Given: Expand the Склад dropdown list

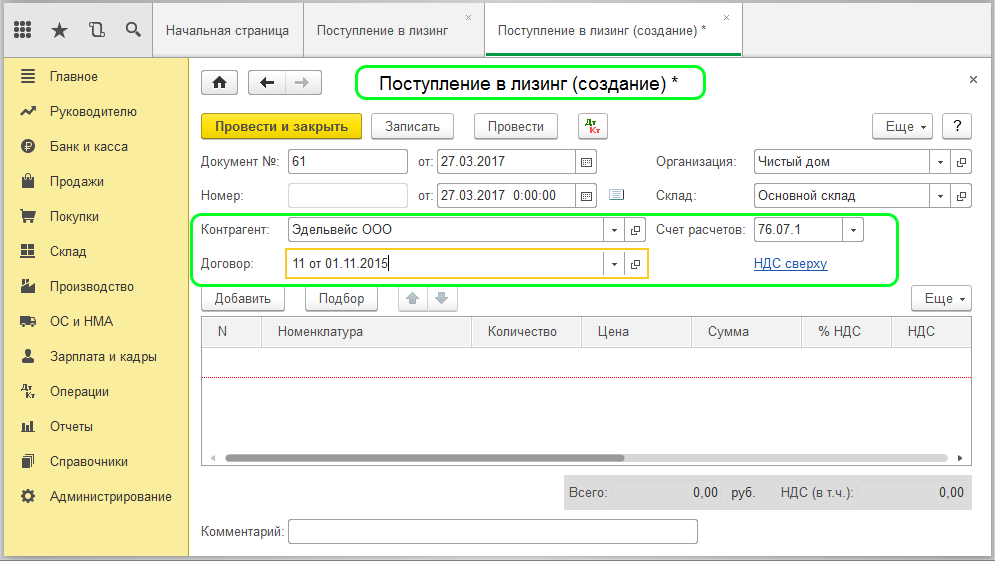Looking at the screenshot, I should [x=940, y=195].
